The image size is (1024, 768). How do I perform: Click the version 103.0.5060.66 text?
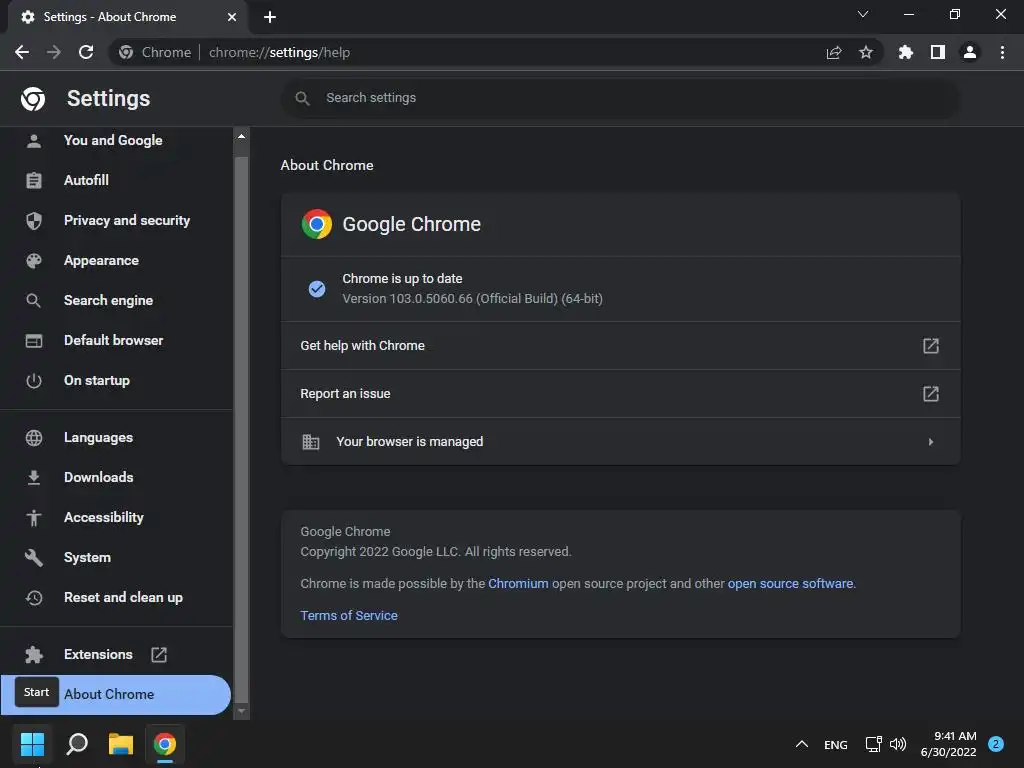click(x=472, y=298)
